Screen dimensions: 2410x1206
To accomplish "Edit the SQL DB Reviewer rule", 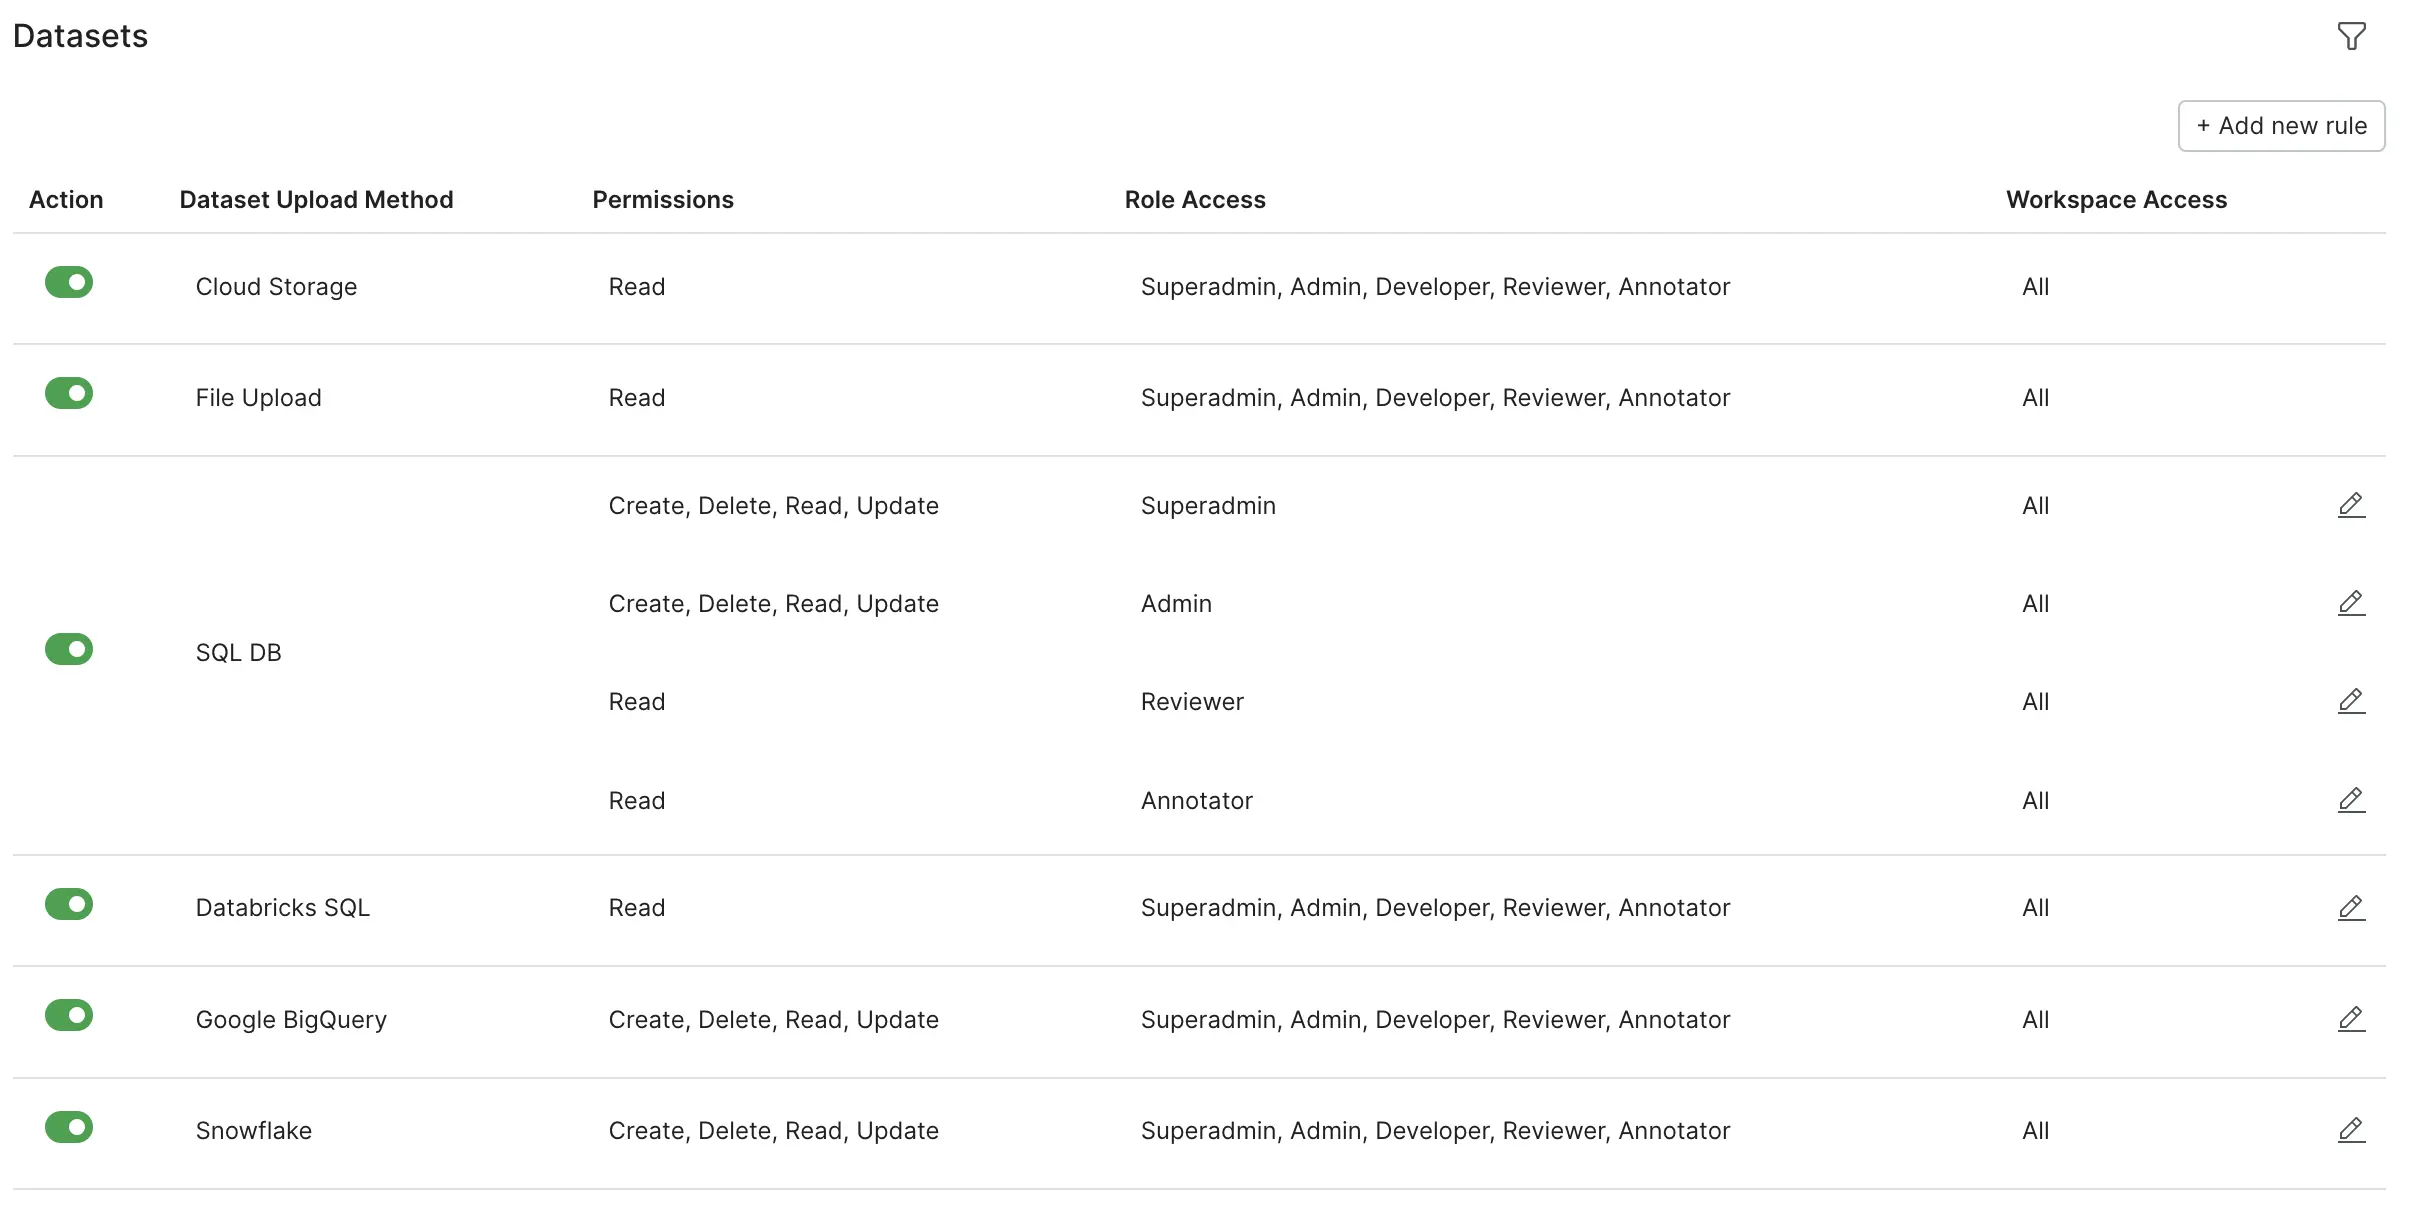I will pyautogui.click(x=2351, y=701).
